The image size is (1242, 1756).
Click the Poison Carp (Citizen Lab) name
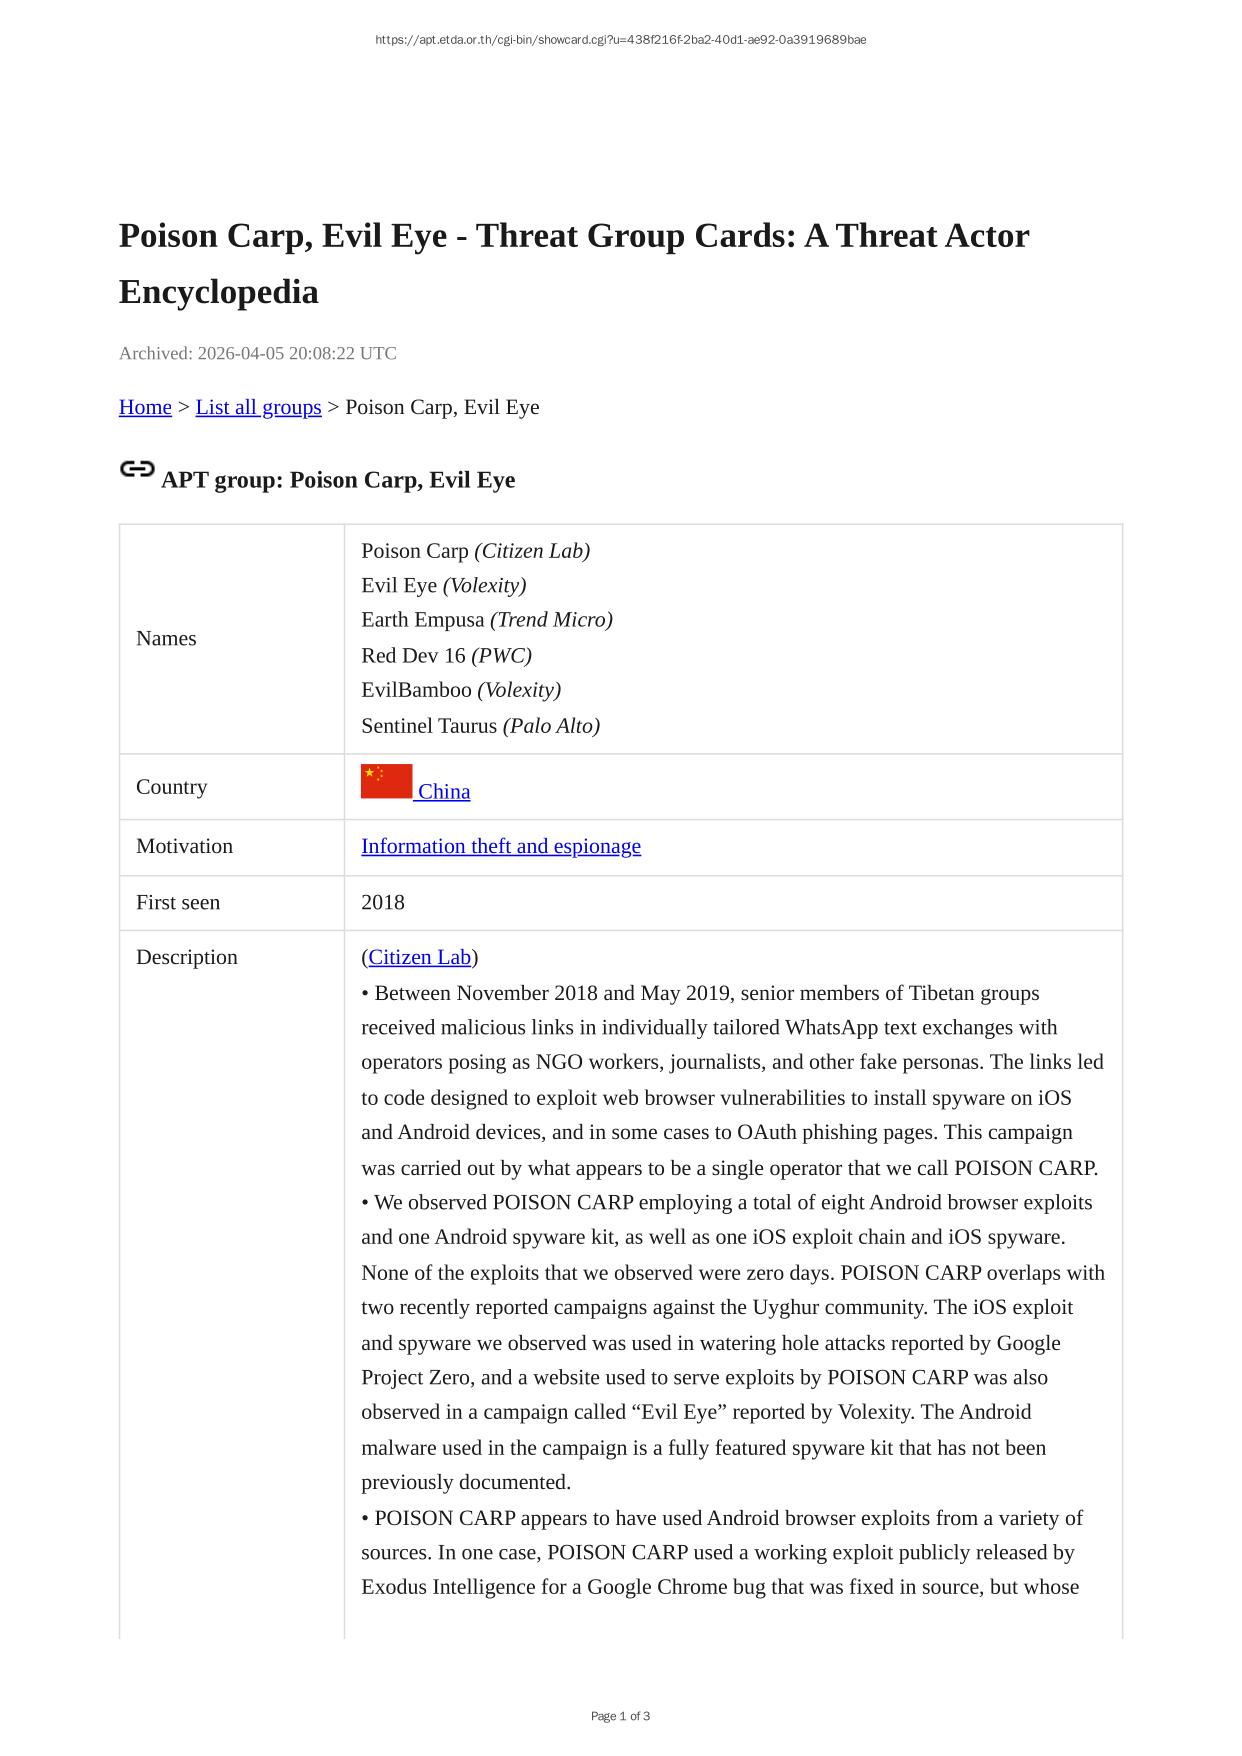pos(475,551)
